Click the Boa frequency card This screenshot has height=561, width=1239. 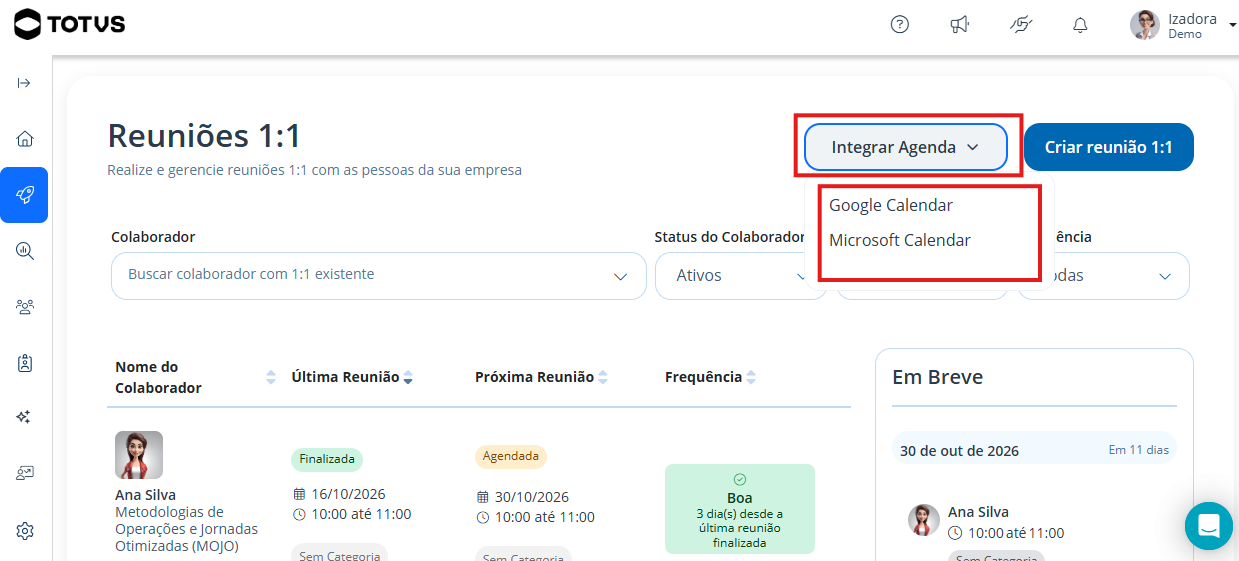coord(740,509)
